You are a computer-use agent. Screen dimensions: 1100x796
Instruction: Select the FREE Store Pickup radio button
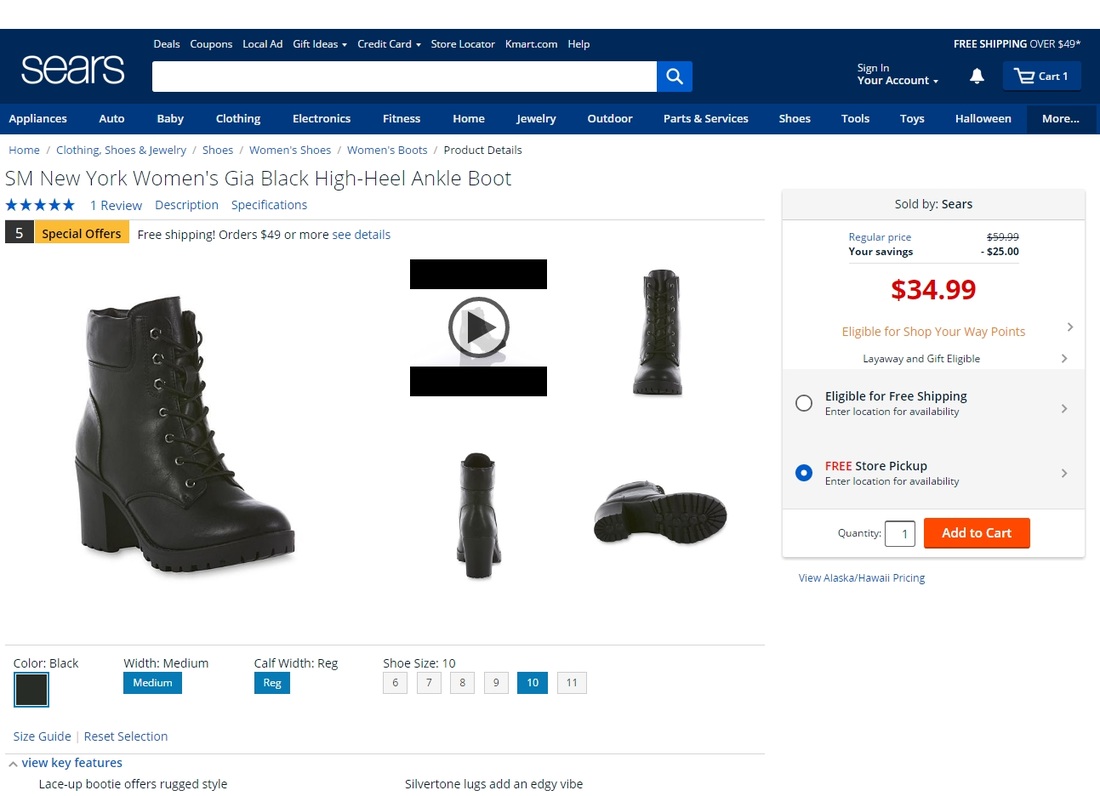click(804, 473)
